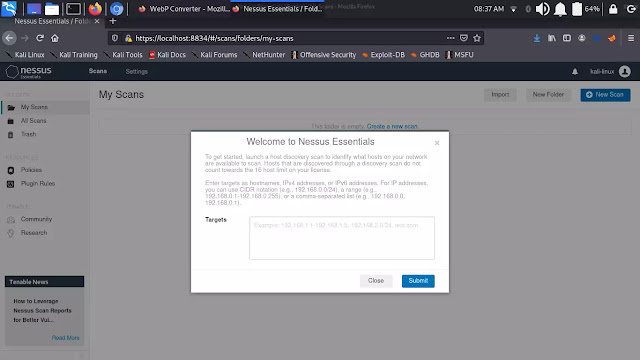This screenshot has width=640, height=360.
Task: Click the Nessus notifications bell icon
Action: click(x=575, y=71)
